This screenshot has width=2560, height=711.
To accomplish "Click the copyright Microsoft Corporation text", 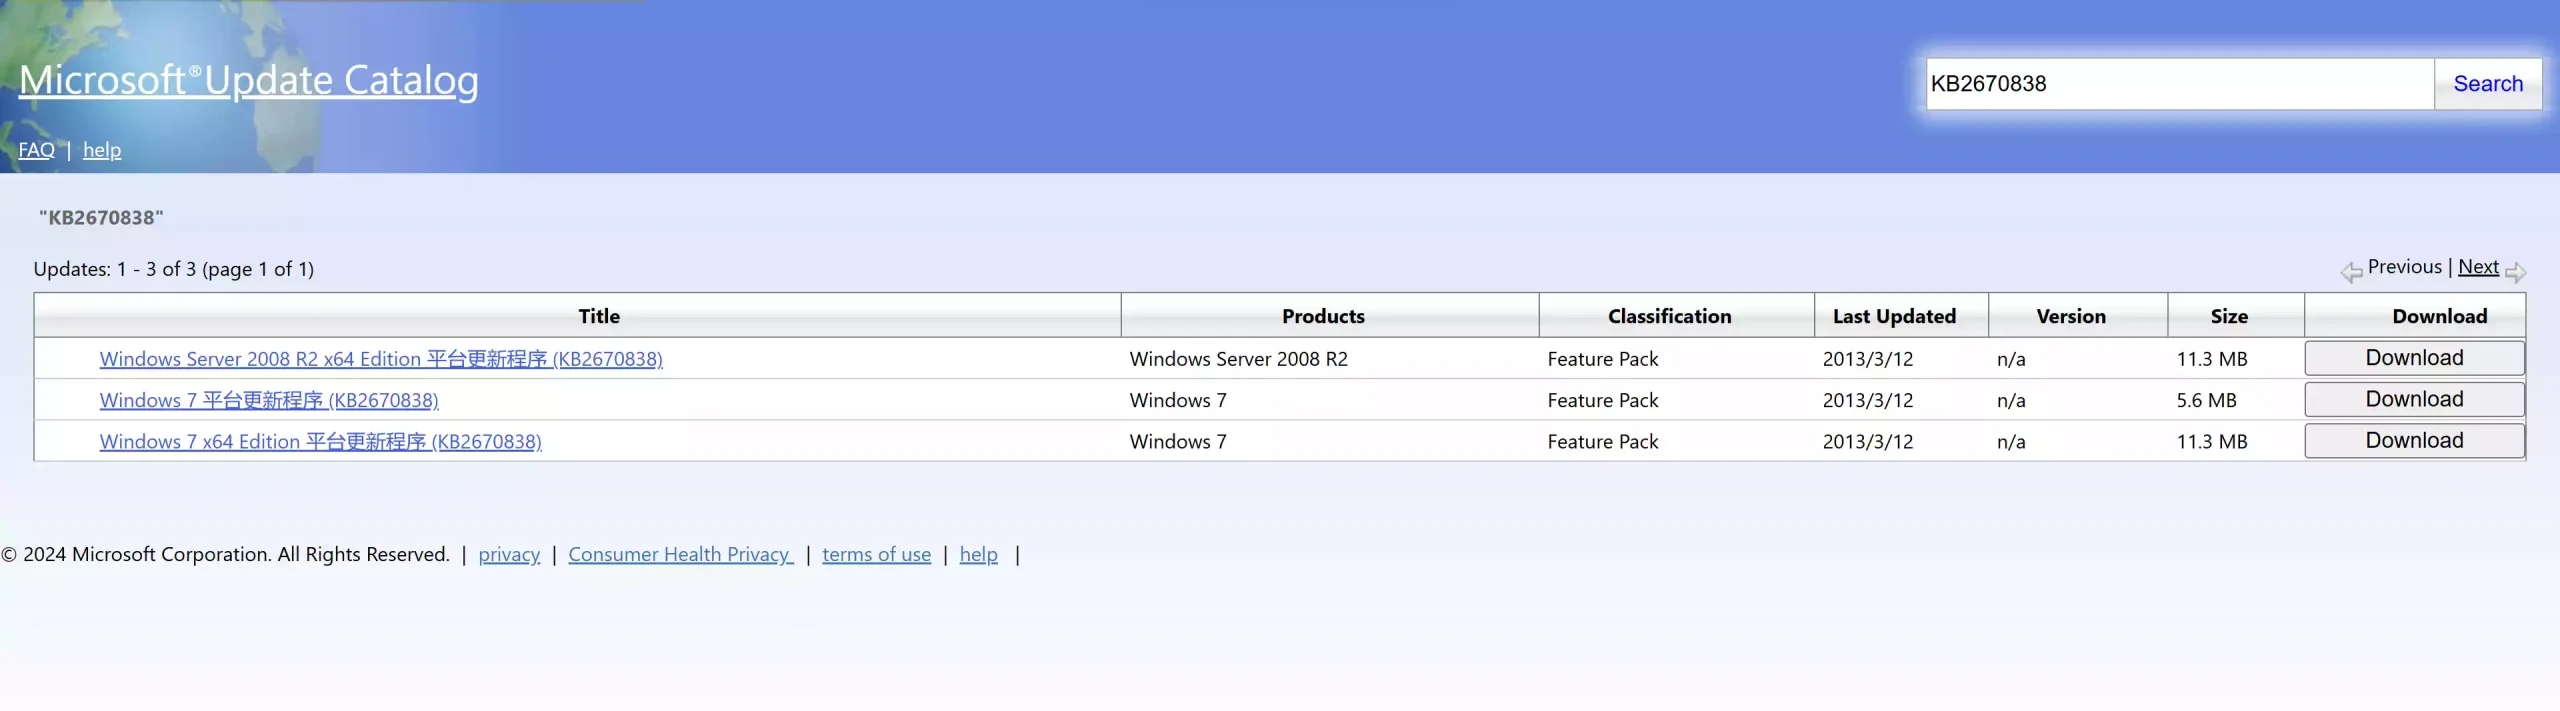I will pyautogui.click(x=225, y=554).
